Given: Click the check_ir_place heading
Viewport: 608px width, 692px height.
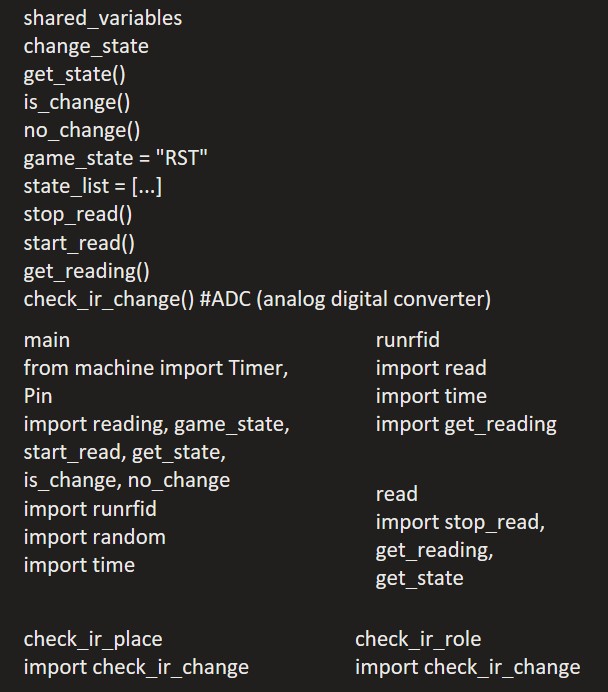Looking at the screenshot, I should point(93,638).
